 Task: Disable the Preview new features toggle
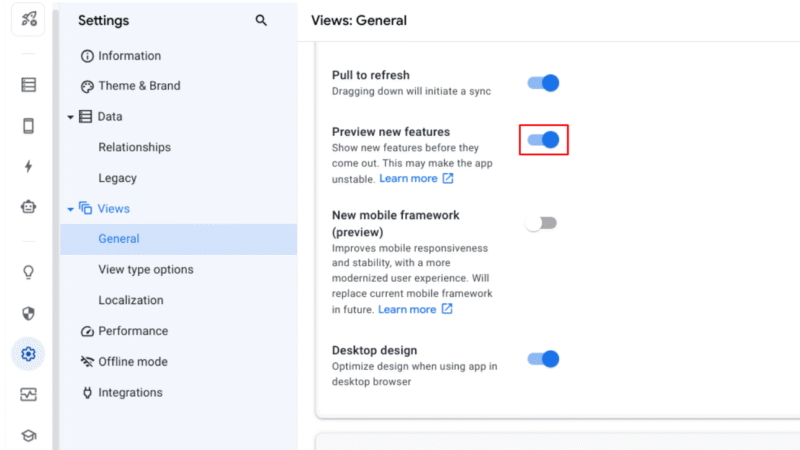[x=543, y=140]
